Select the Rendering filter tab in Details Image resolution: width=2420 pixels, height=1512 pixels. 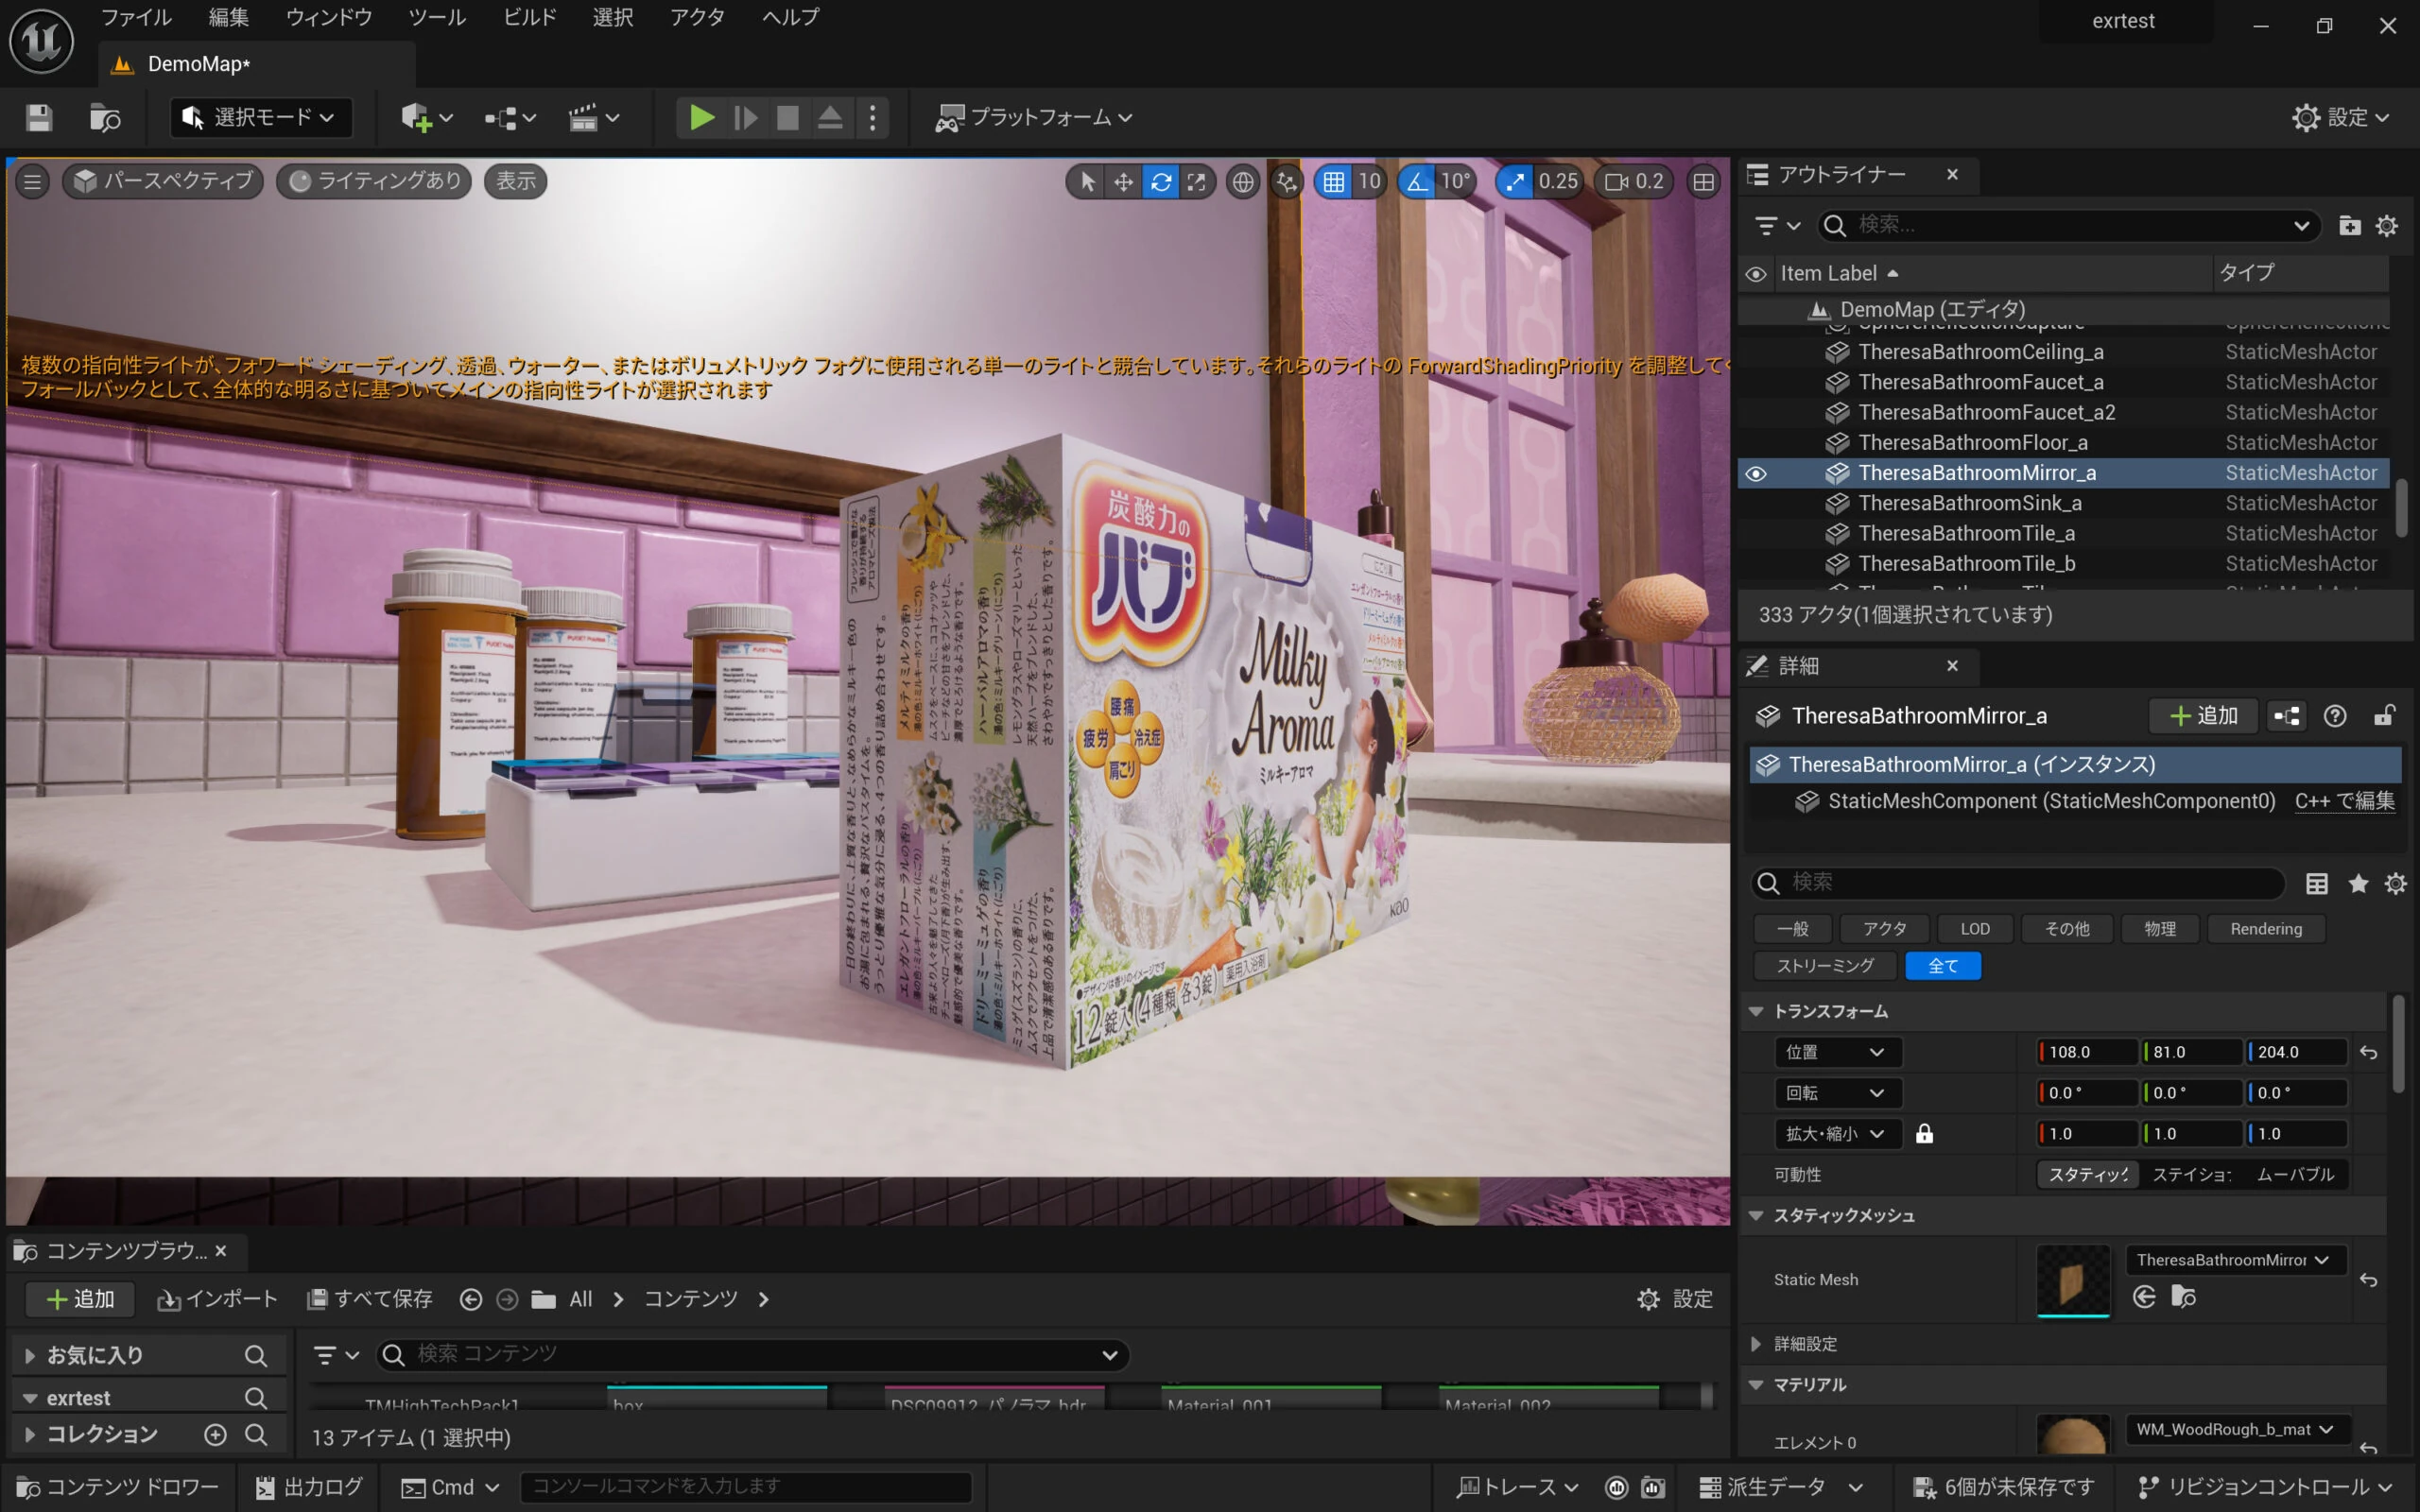[x=2265, y=929]
